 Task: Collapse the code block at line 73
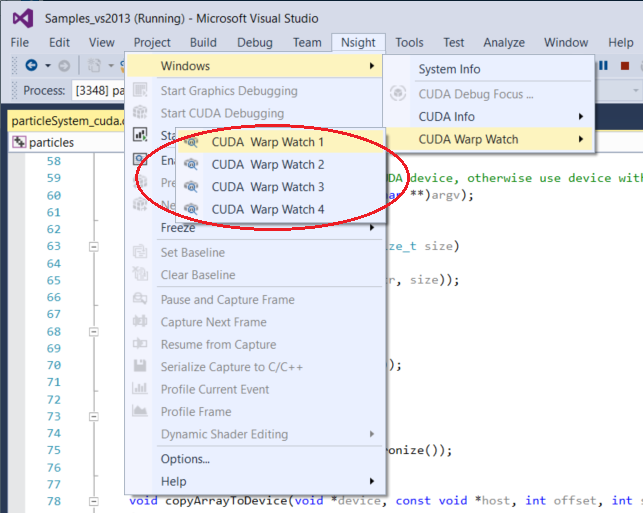94,417
